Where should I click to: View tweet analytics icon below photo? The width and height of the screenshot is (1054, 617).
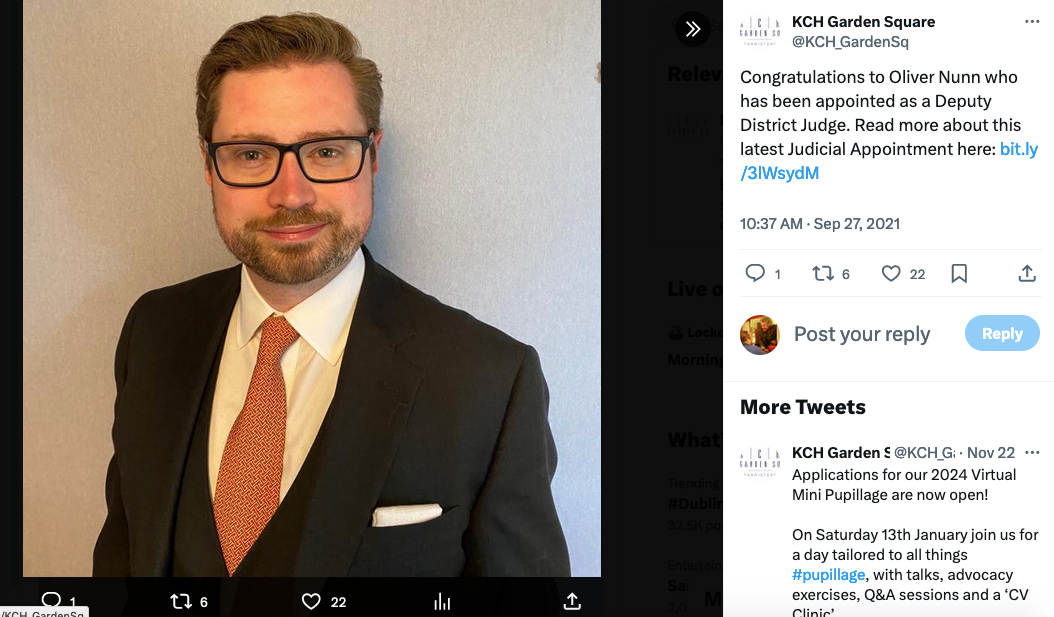pyautogui.click(x=442, y=601)
